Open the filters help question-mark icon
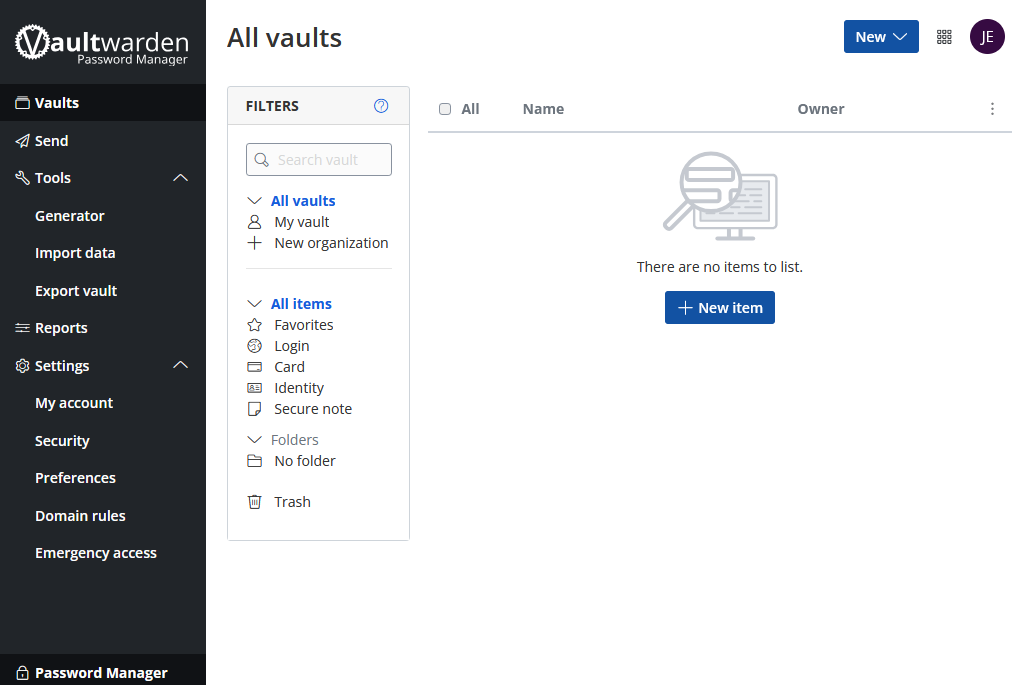The width and height of the screenshot is (1030, 685). 381,106
